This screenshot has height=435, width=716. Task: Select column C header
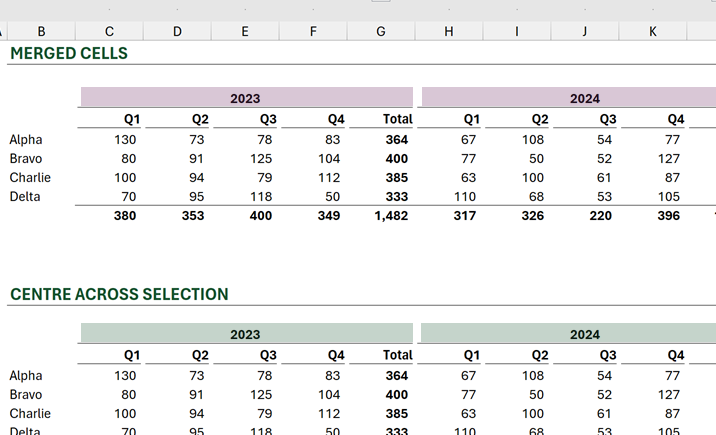tap(109, 31)
